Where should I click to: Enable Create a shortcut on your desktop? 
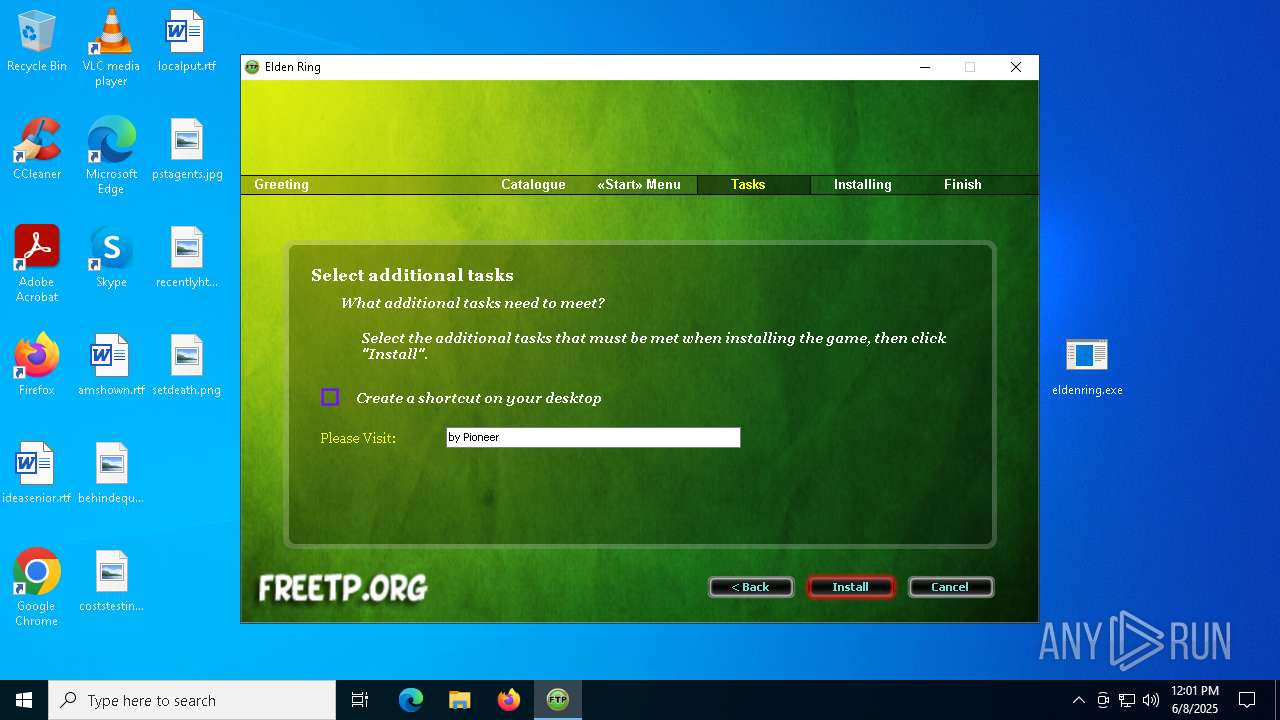click(x=330, y=397)
